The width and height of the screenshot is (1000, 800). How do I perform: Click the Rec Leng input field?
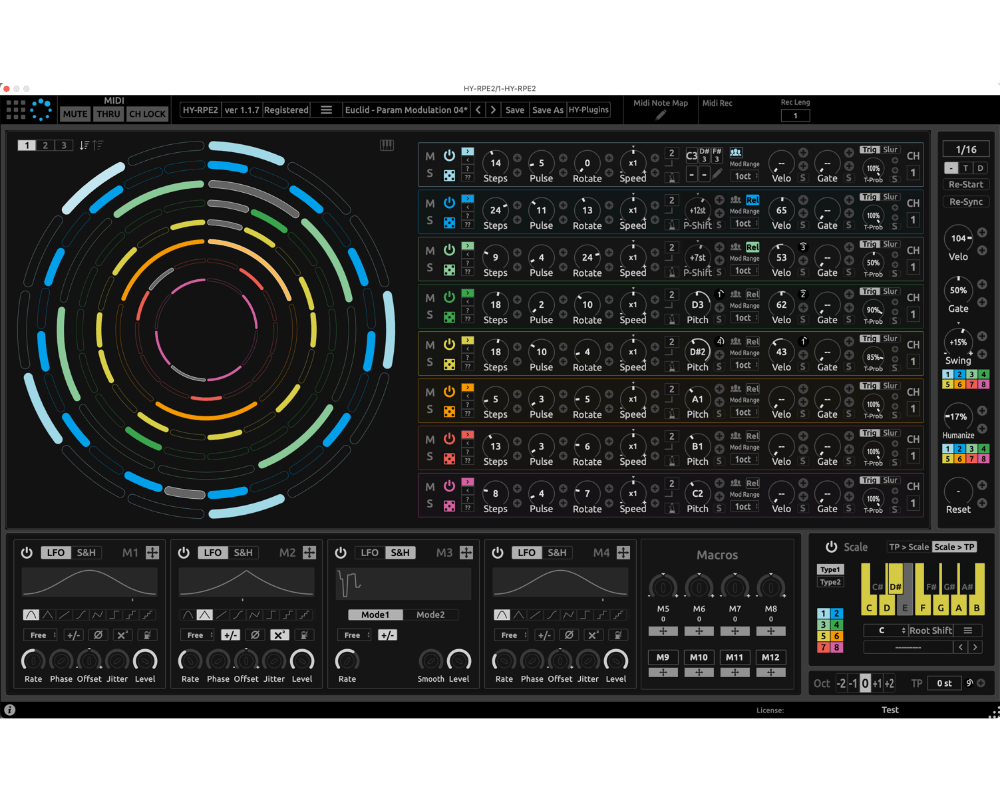(x=795, y=116)
